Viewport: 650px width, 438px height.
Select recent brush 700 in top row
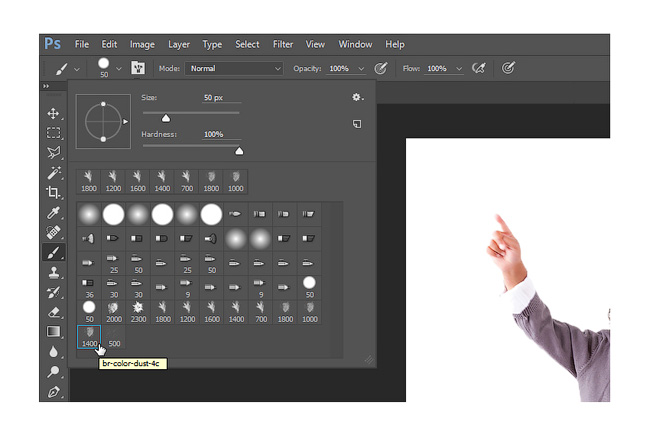(187, 181)
